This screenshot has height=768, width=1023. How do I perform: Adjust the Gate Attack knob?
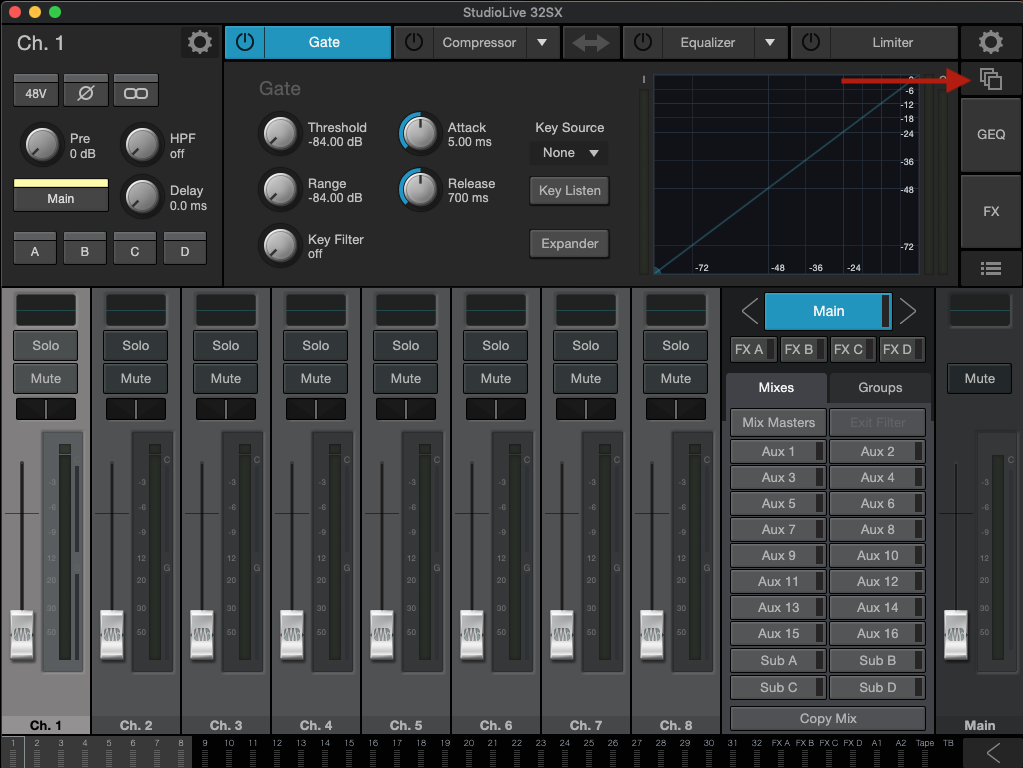pos(420,134)
